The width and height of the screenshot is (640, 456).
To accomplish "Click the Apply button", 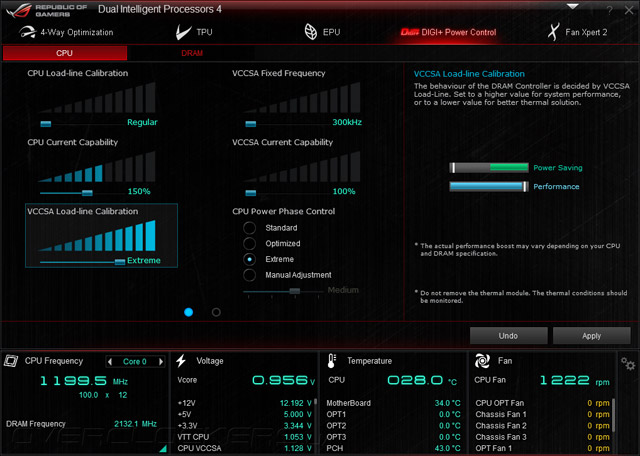I will 591,336.
